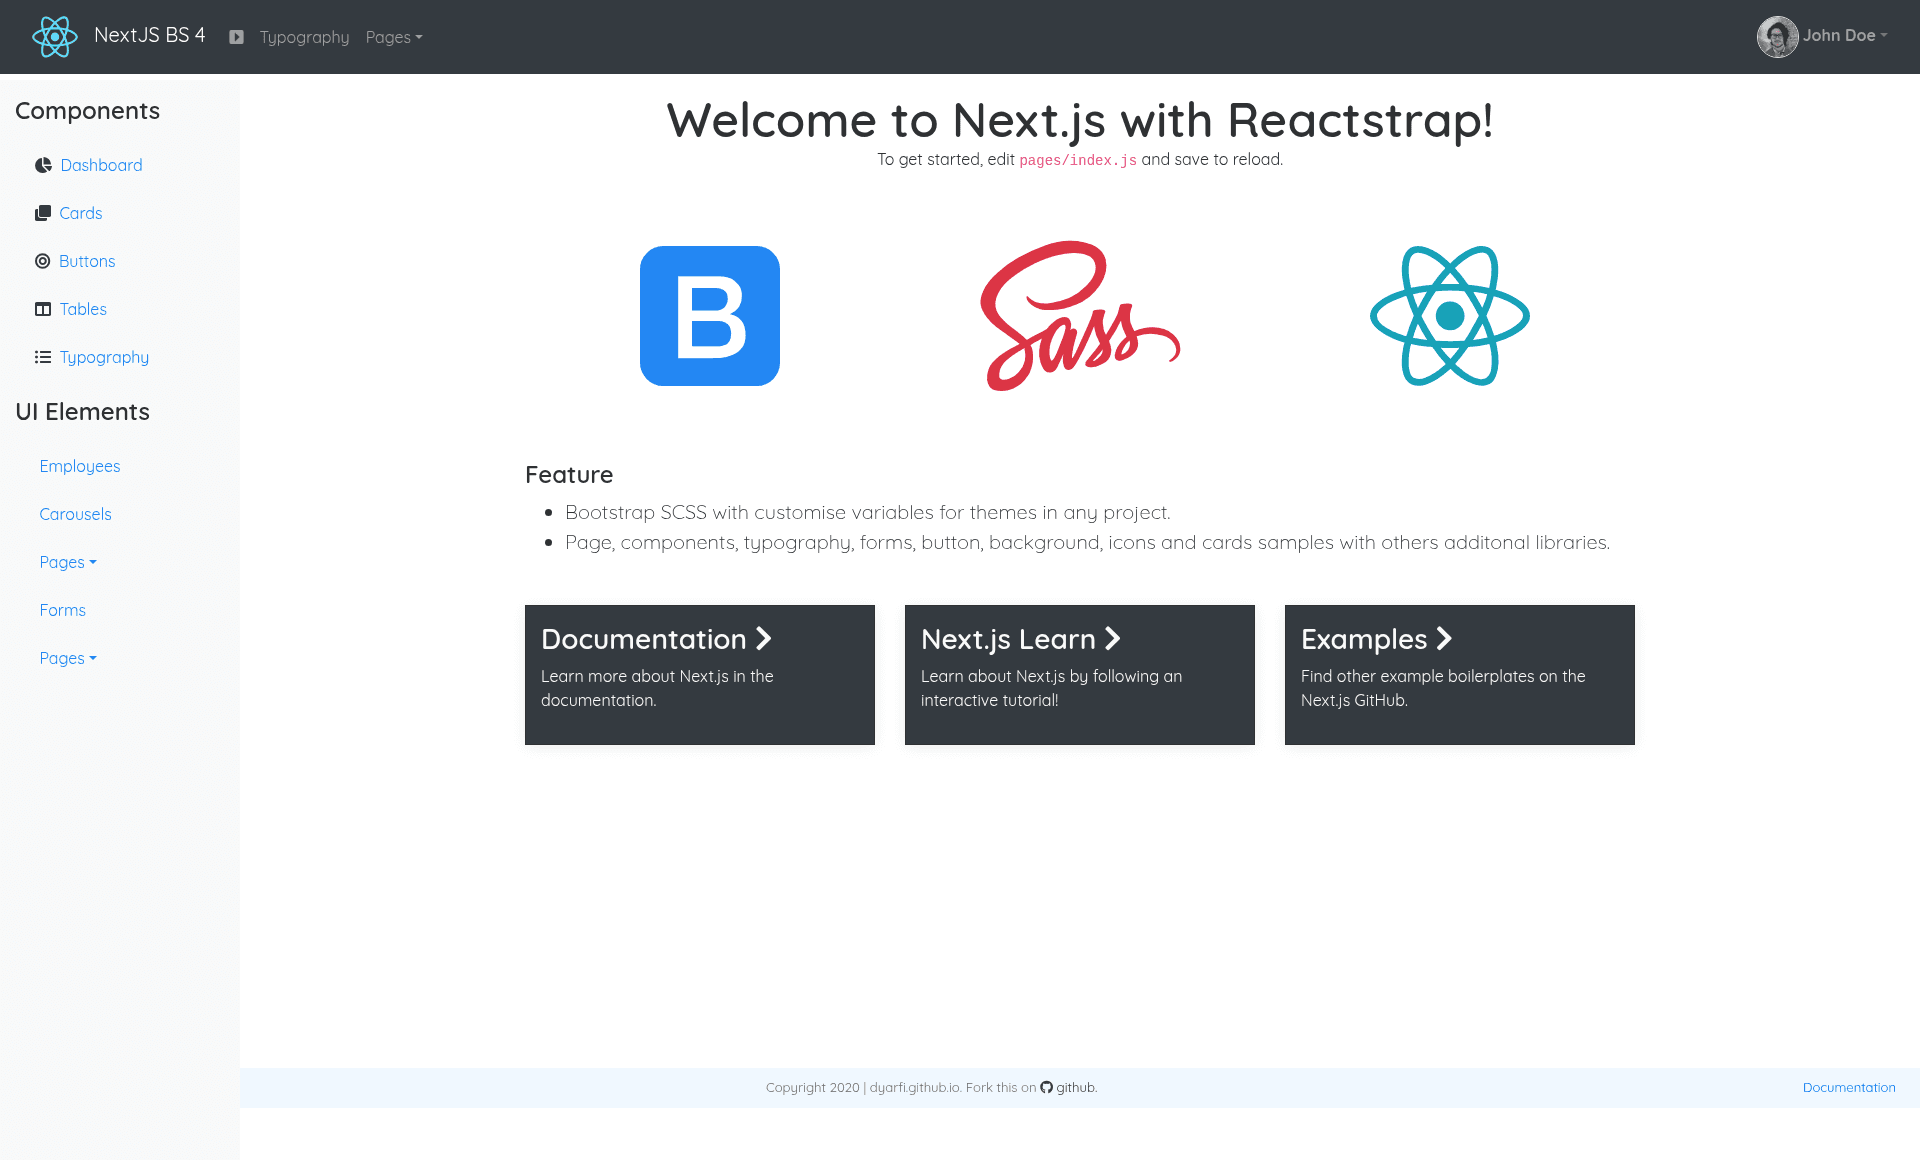Click the Welcome to Next.js with Reactstrap heading
This screenshot has height=1160, width=1920.
1080,120
